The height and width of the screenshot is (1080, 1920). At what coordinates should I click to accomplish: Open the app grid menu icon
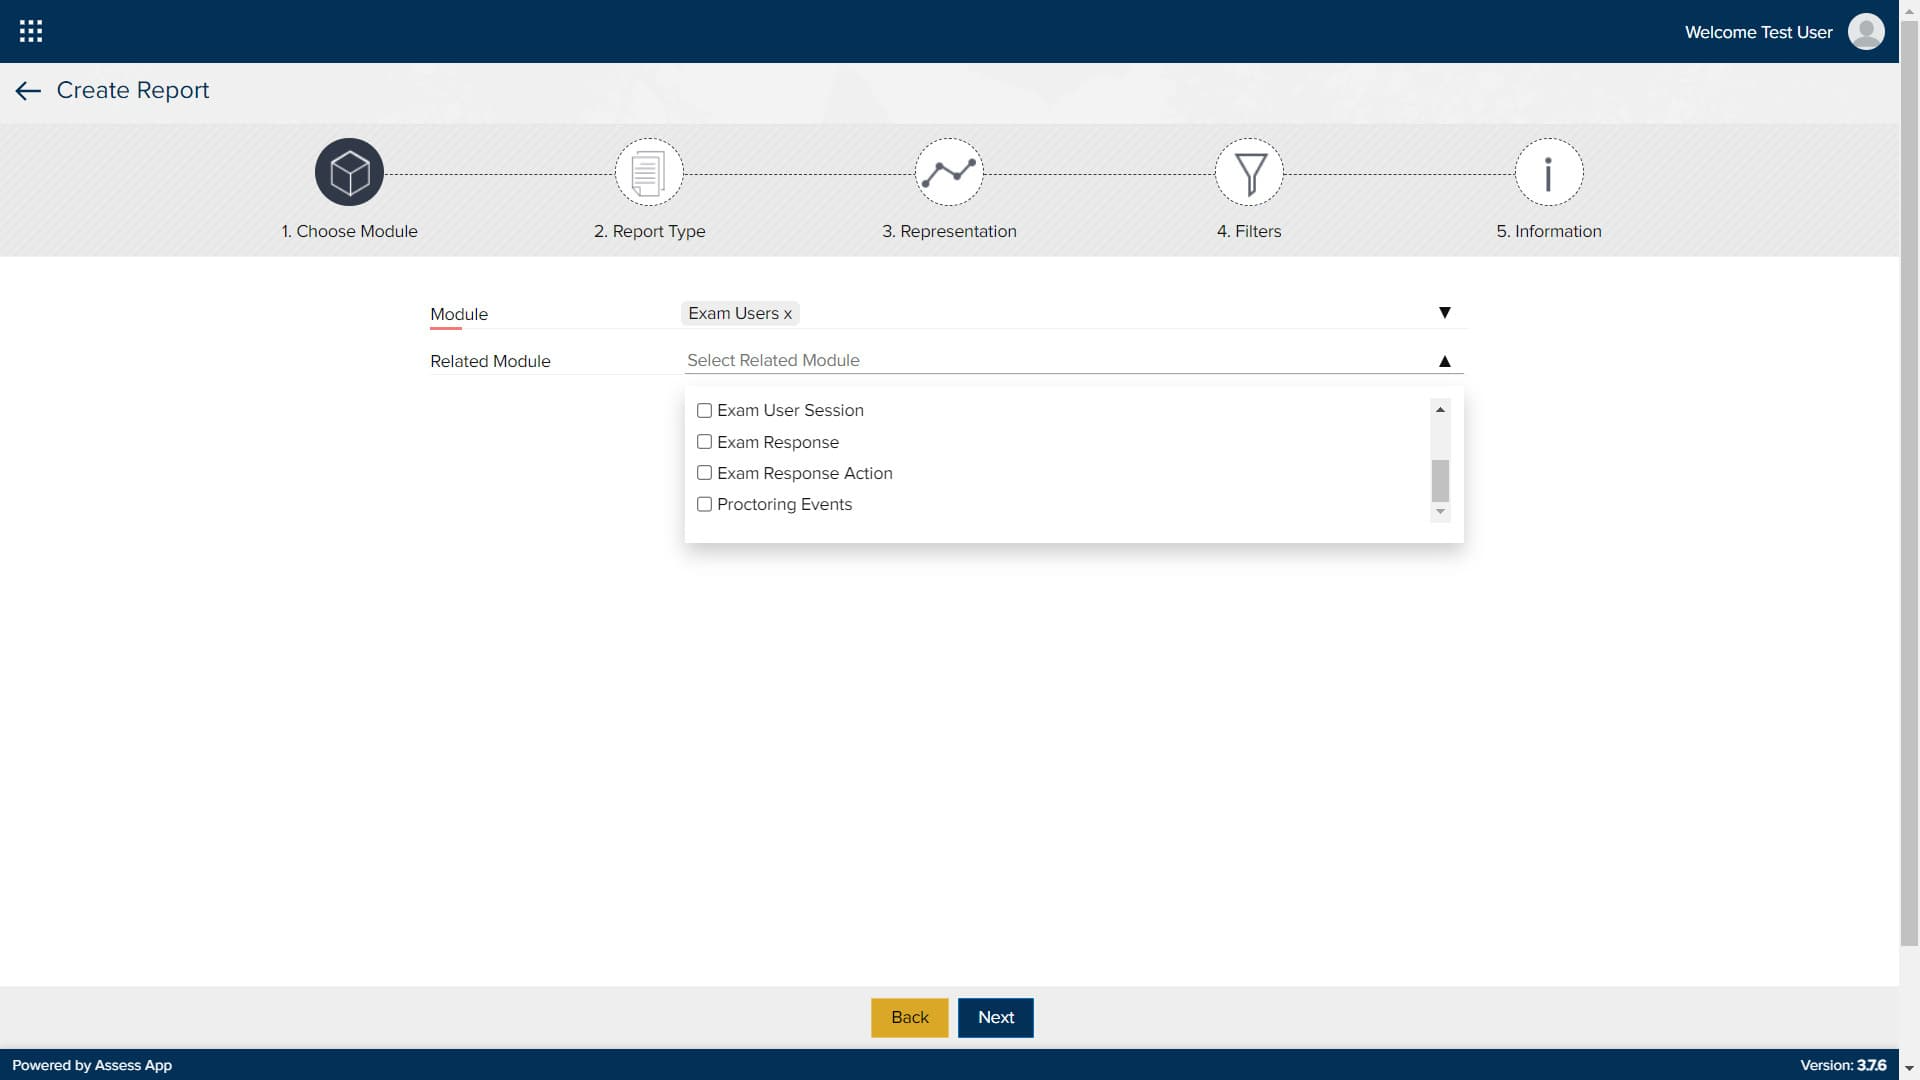pyautogui.click(x=31, y=31)
